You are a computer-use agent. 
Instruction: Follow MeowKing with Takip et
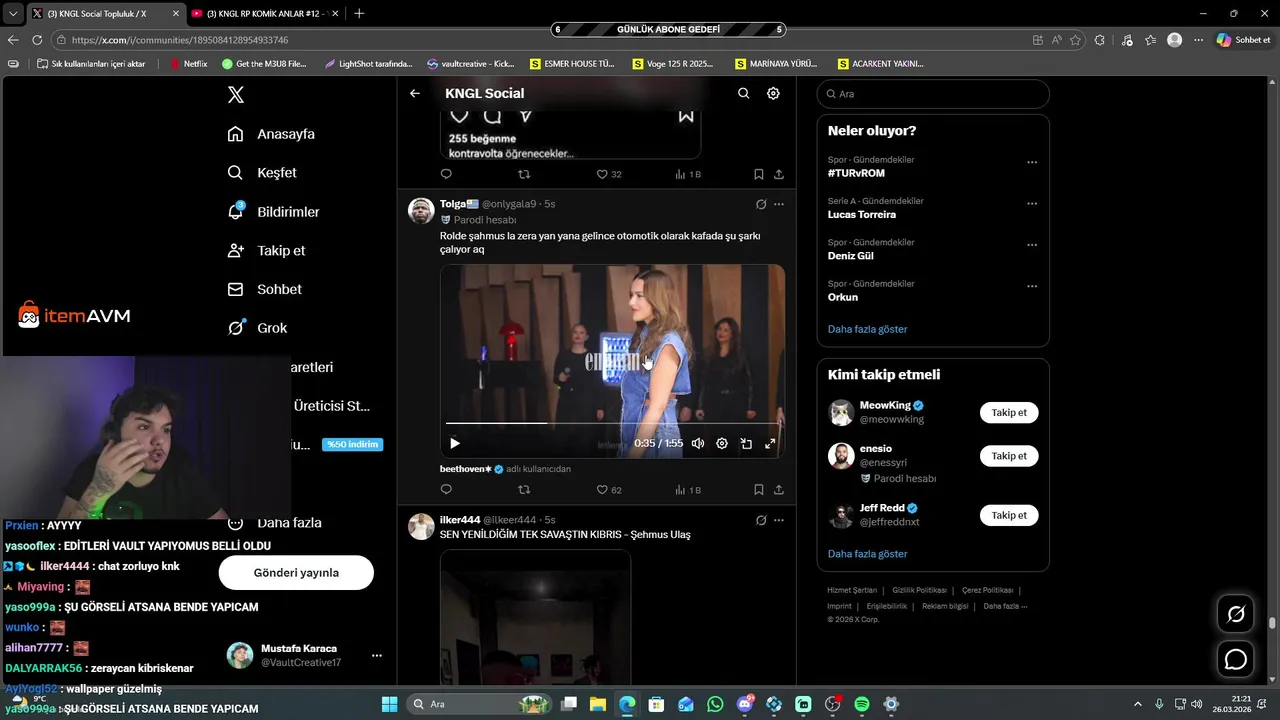click(1009, 412)
